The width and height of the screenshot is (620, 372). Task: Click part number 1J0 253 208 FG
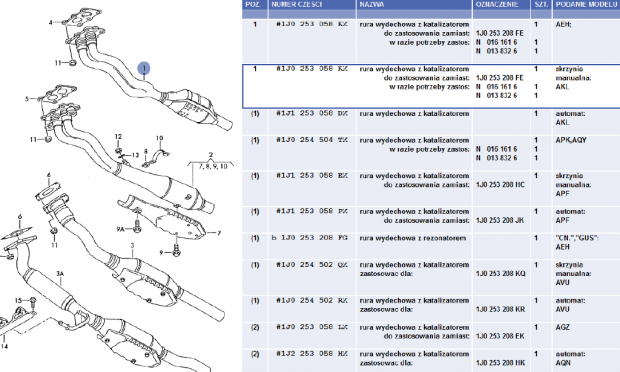click(x=310, y=238)
